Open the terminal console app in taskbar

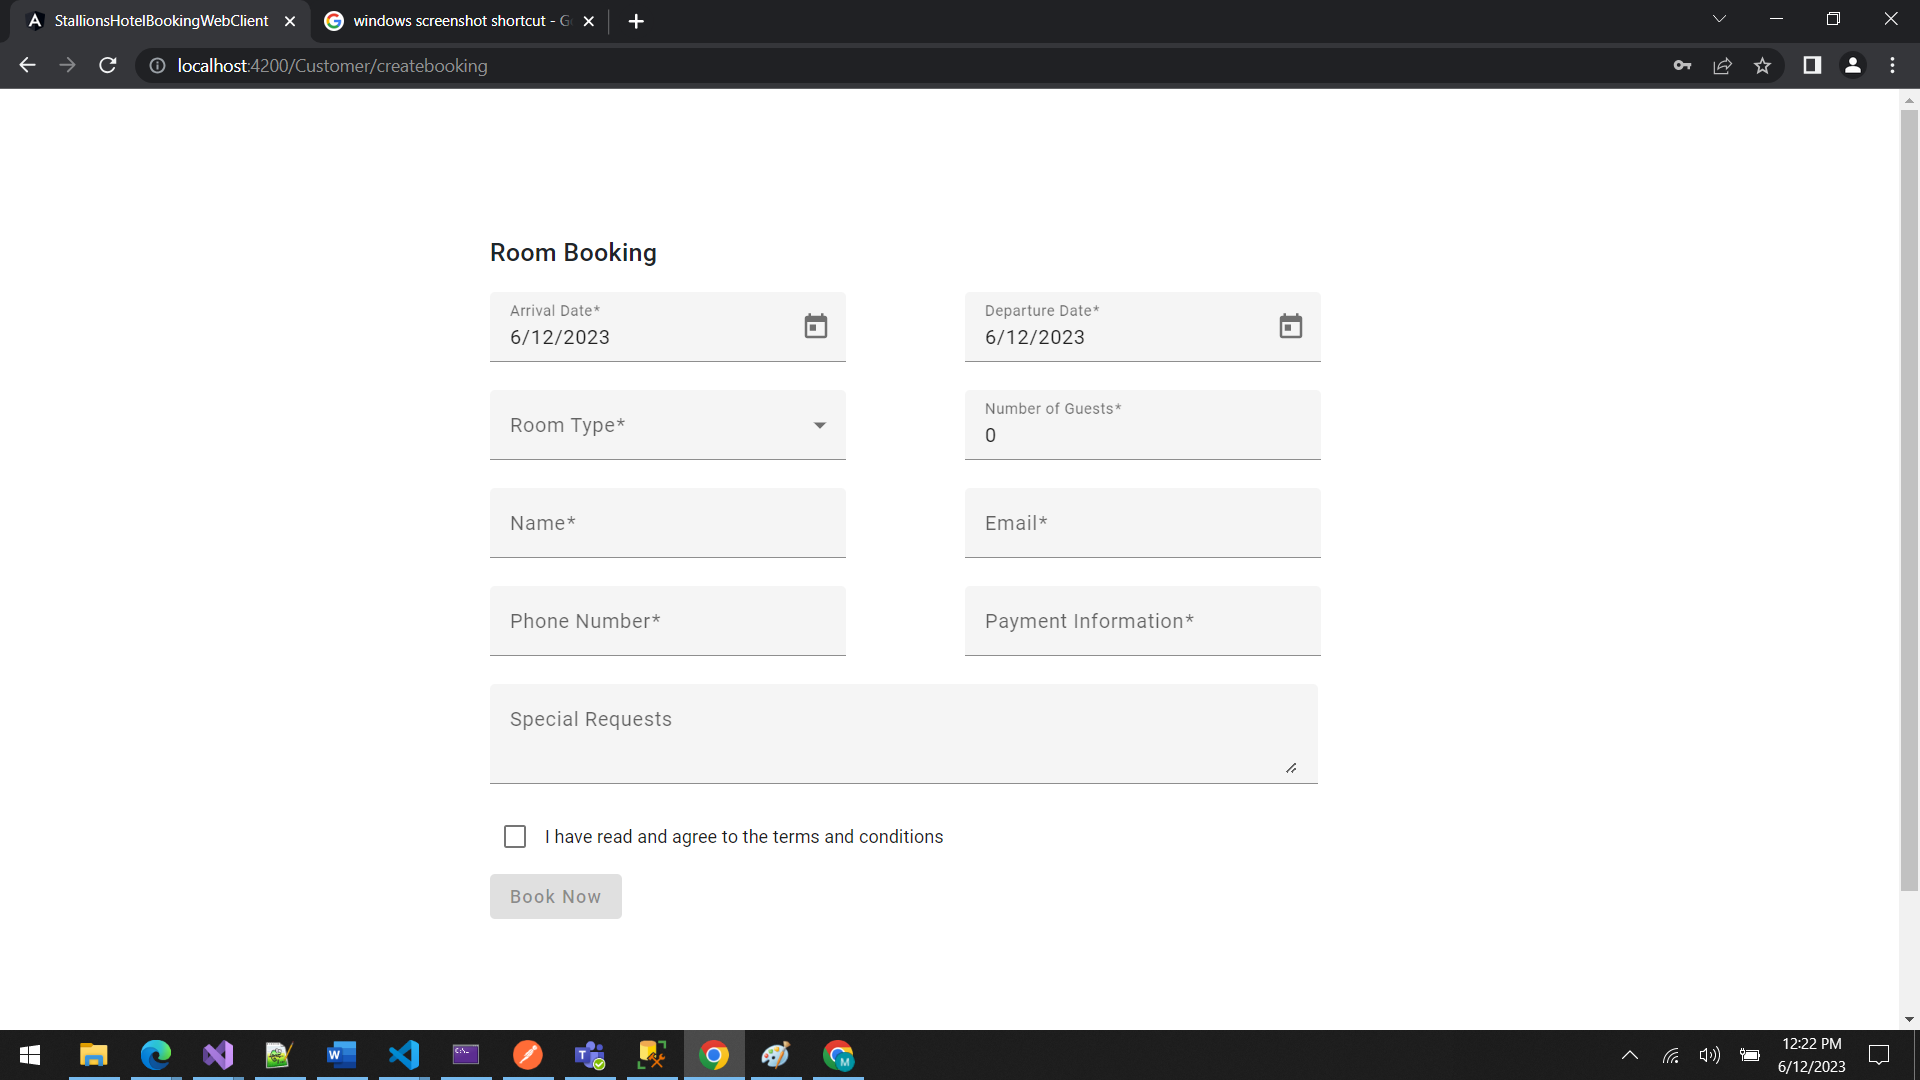click(466, 1055)
